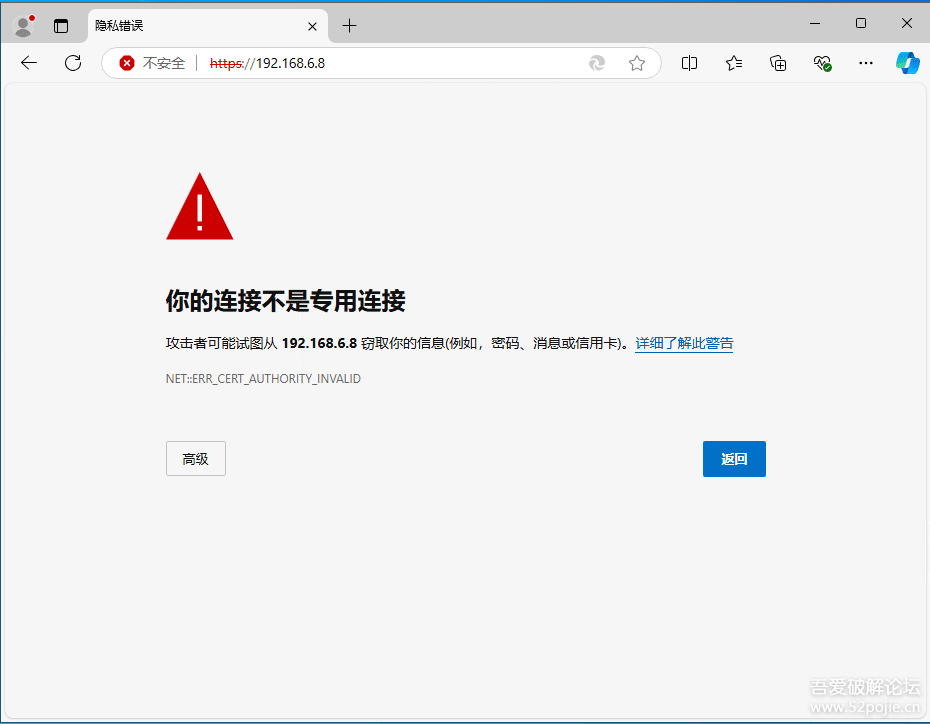Screen dimensions: 930x724
Task: Expand advanced options via 高级
Action: click(195, 458)
